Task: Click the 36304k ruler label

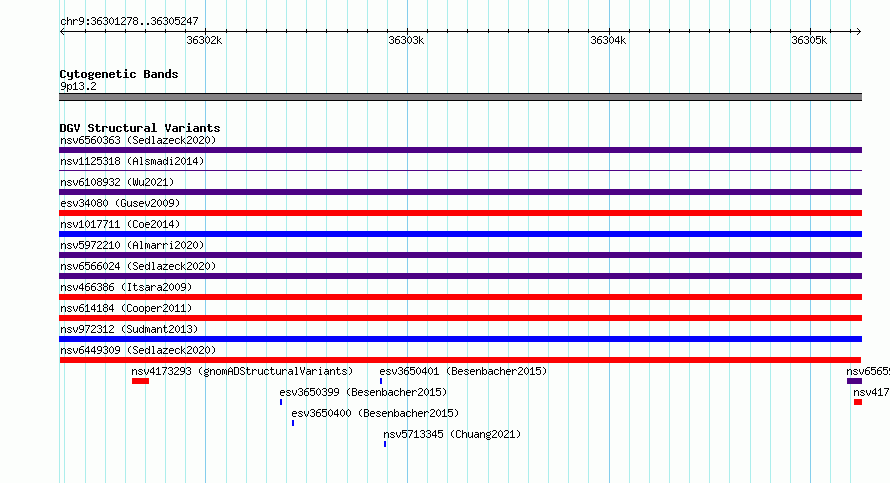Action: point(608,40)
